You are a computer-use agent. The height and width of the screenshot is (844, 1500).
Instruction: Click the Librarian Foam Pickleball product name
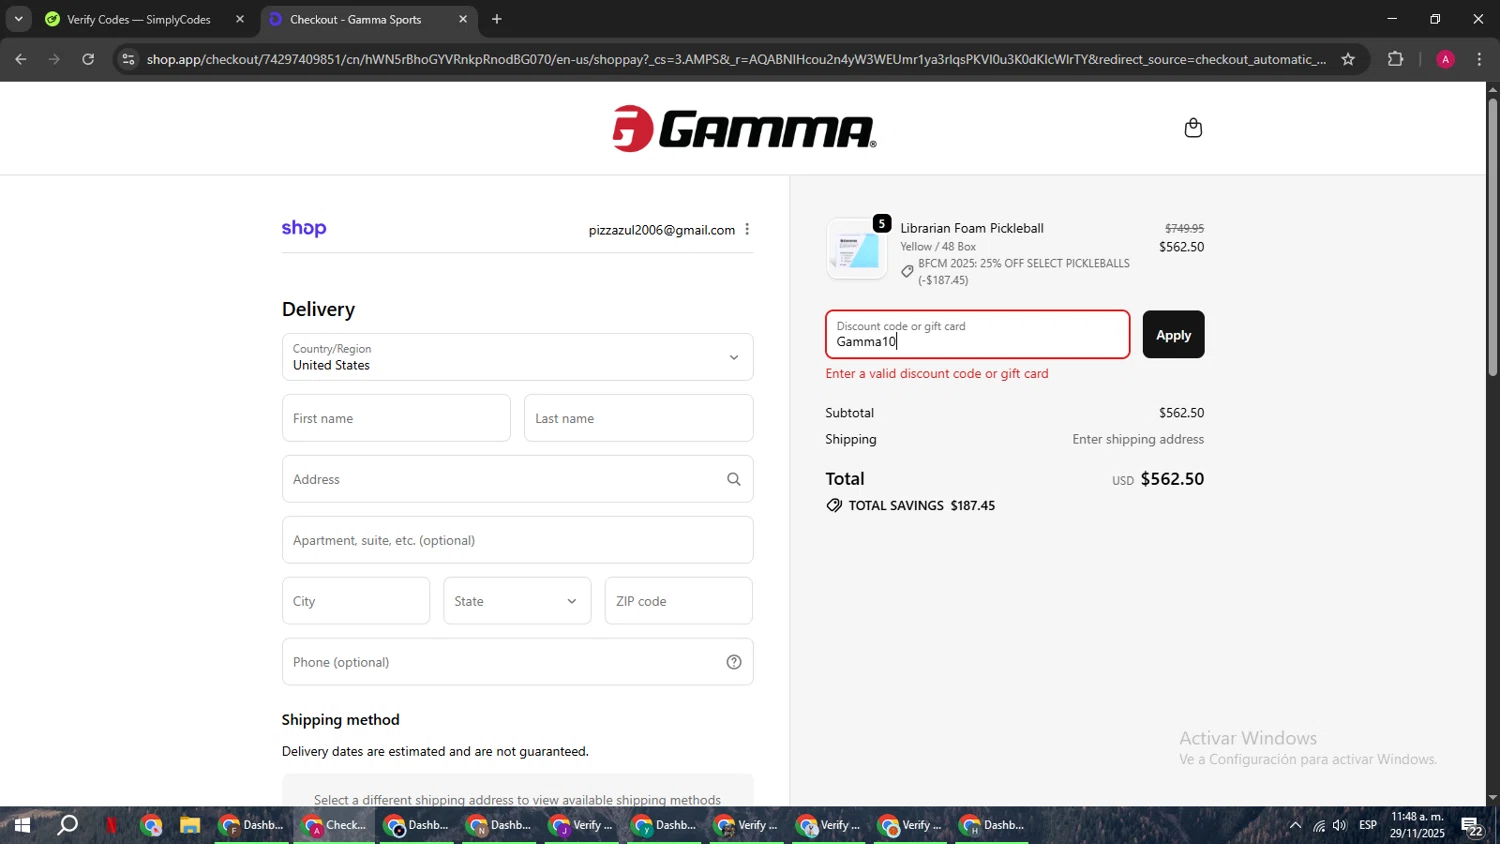pyautogui.click(x=972, y=228)
